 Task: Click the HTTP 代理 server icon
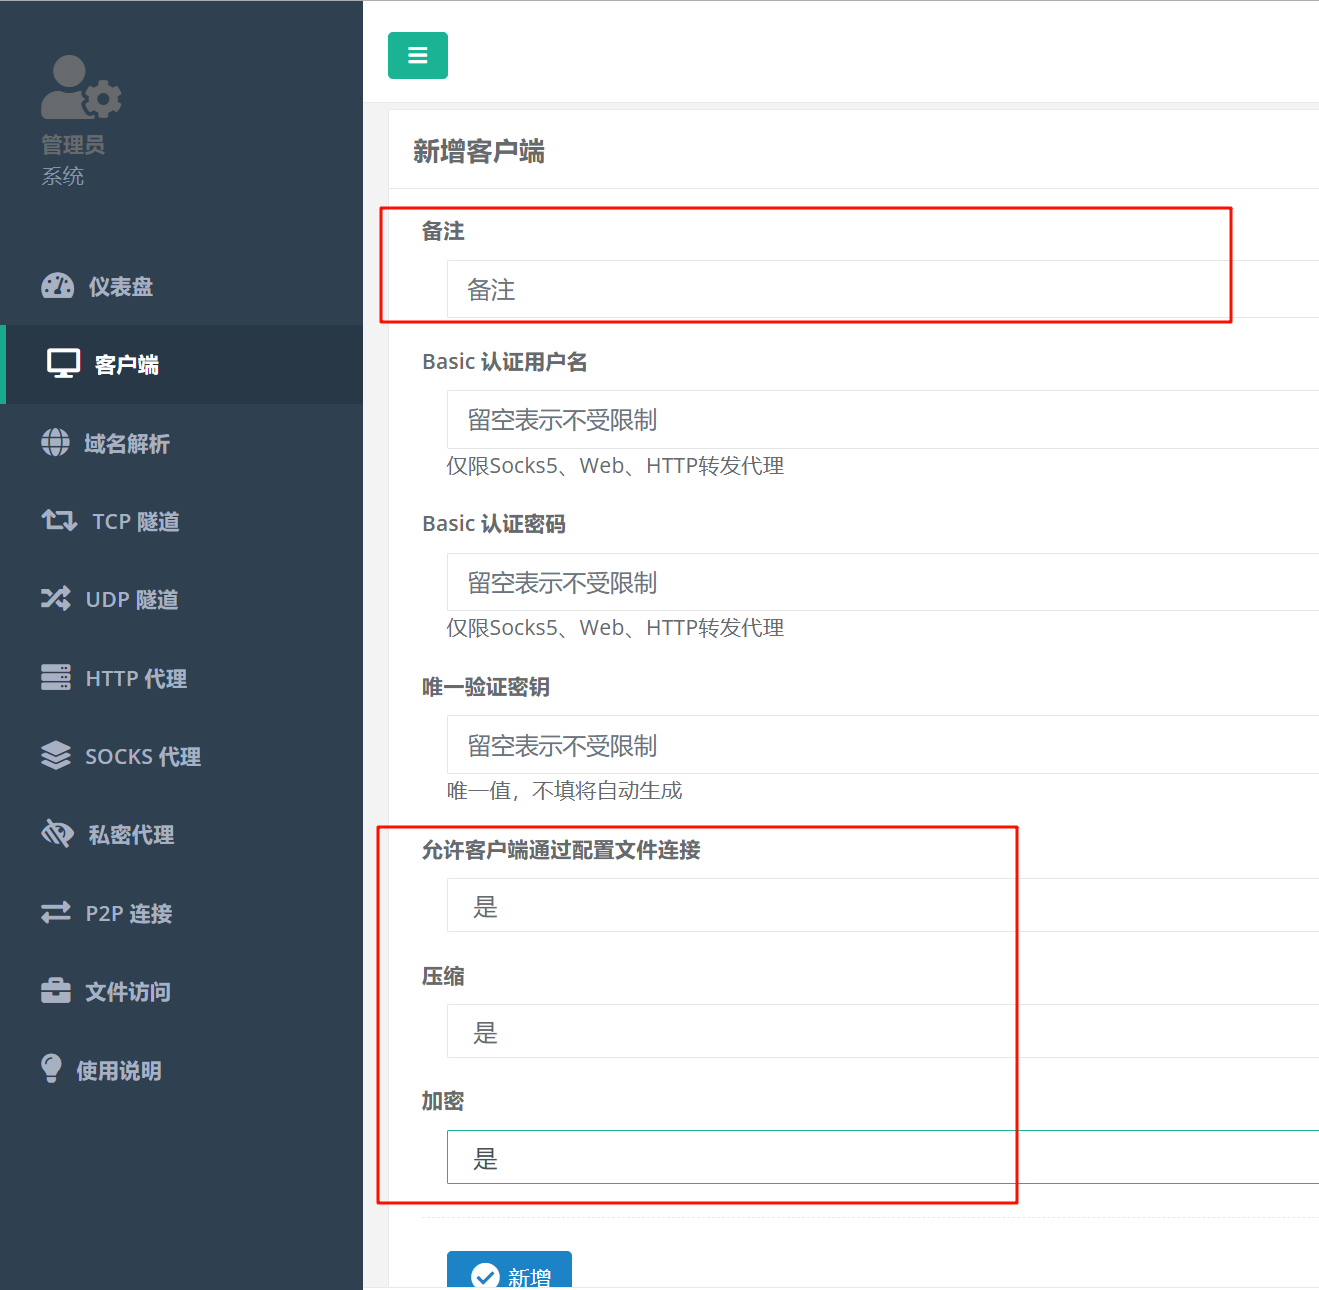pos(55,677)
